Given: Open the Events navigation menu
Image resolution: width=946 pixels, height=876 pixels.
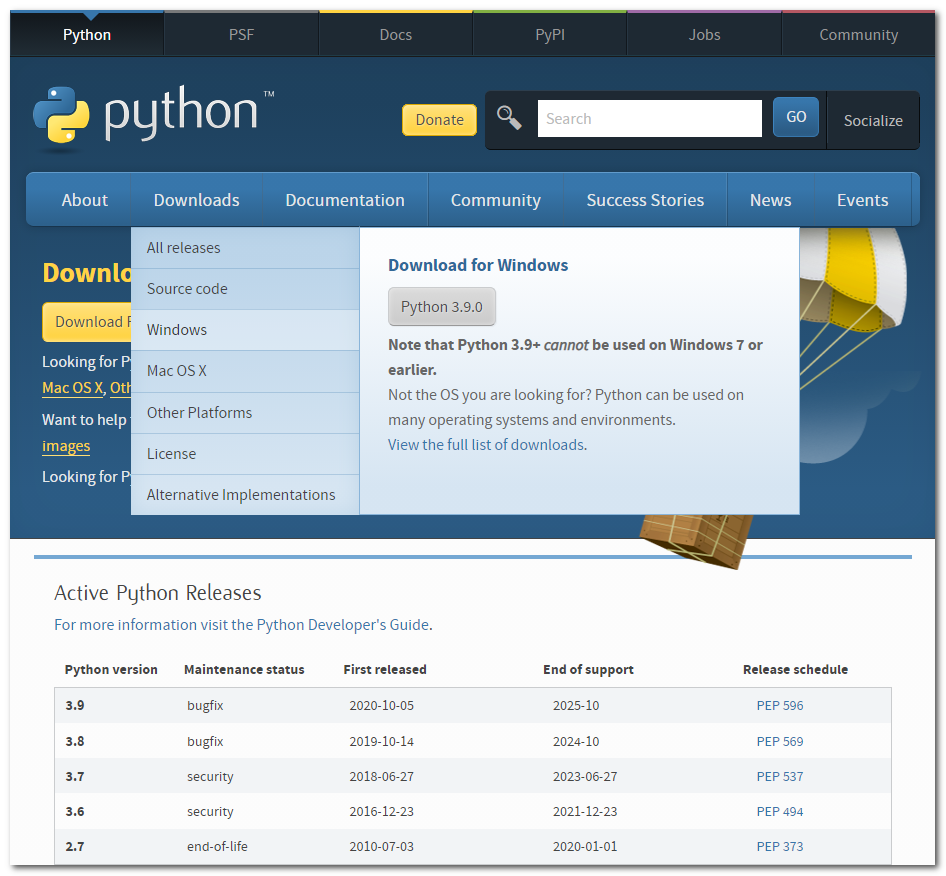Looking at the screenshot, I should 862,200.
